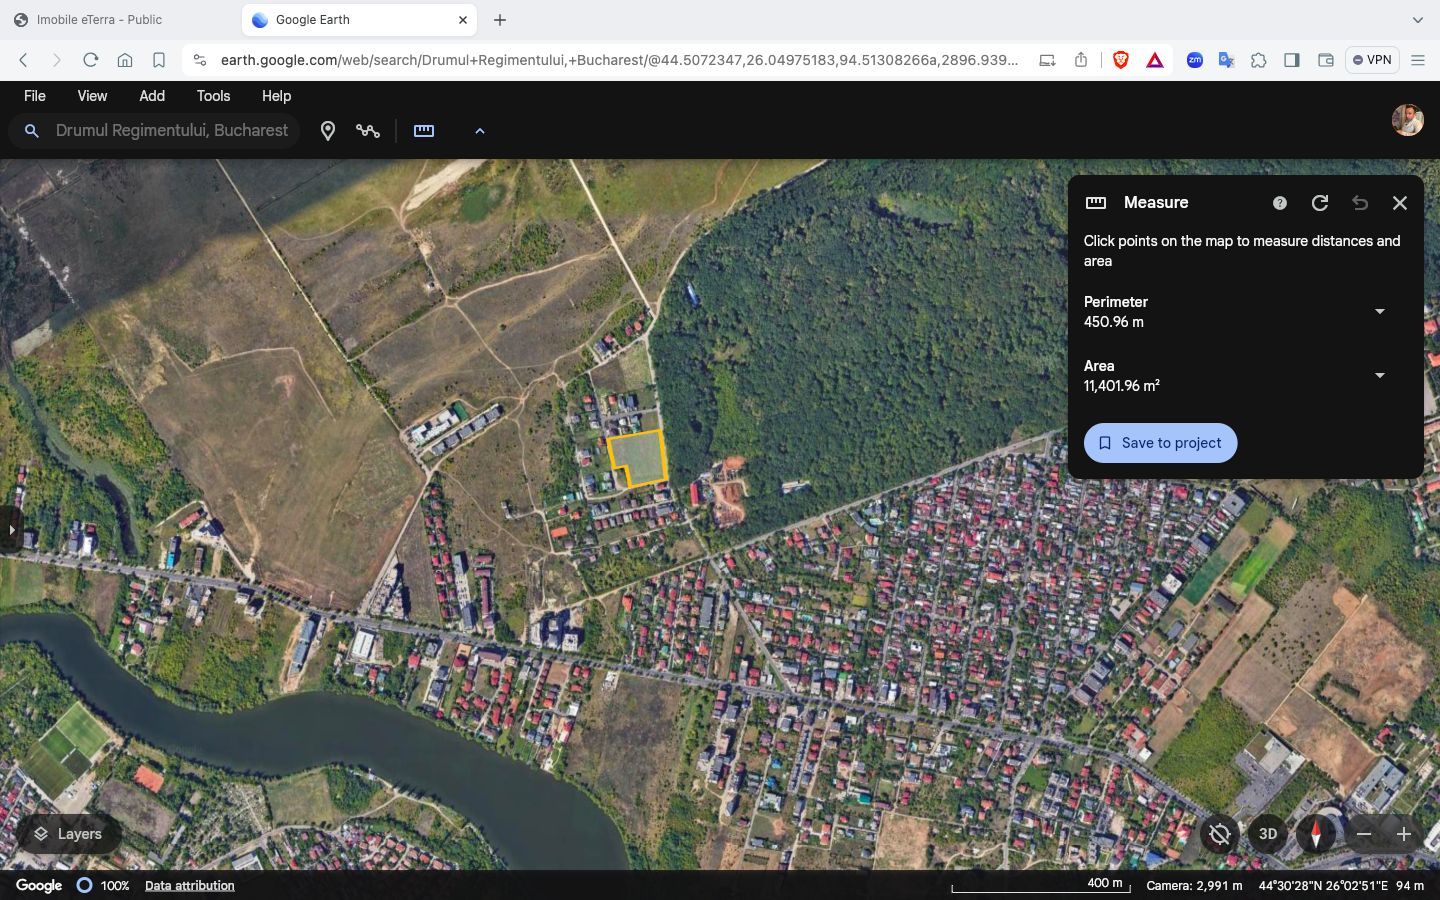Select the Add placemark pin tool
This screenshot has width=1440, height=900.
(x=327, y=130)
